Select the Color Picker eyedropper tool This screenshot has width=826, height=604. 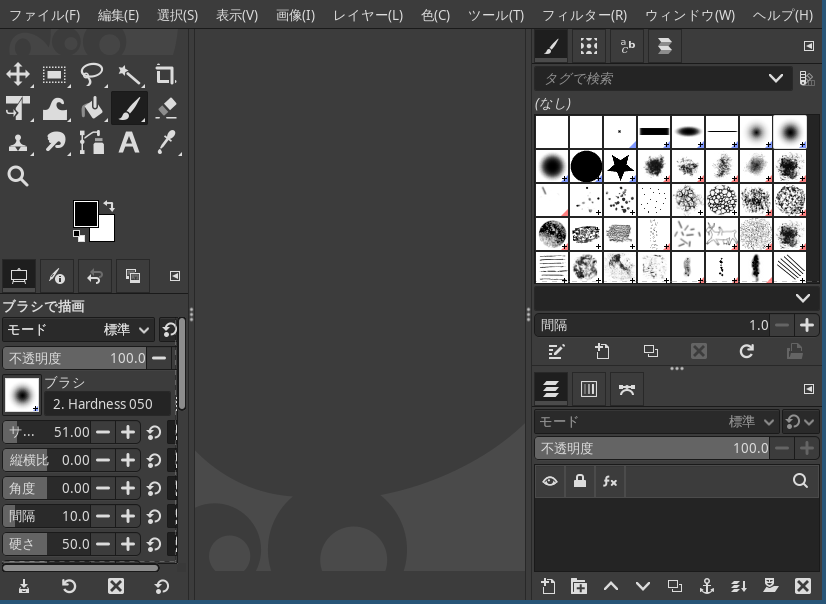pyautogui.click(x=165, y=143)
